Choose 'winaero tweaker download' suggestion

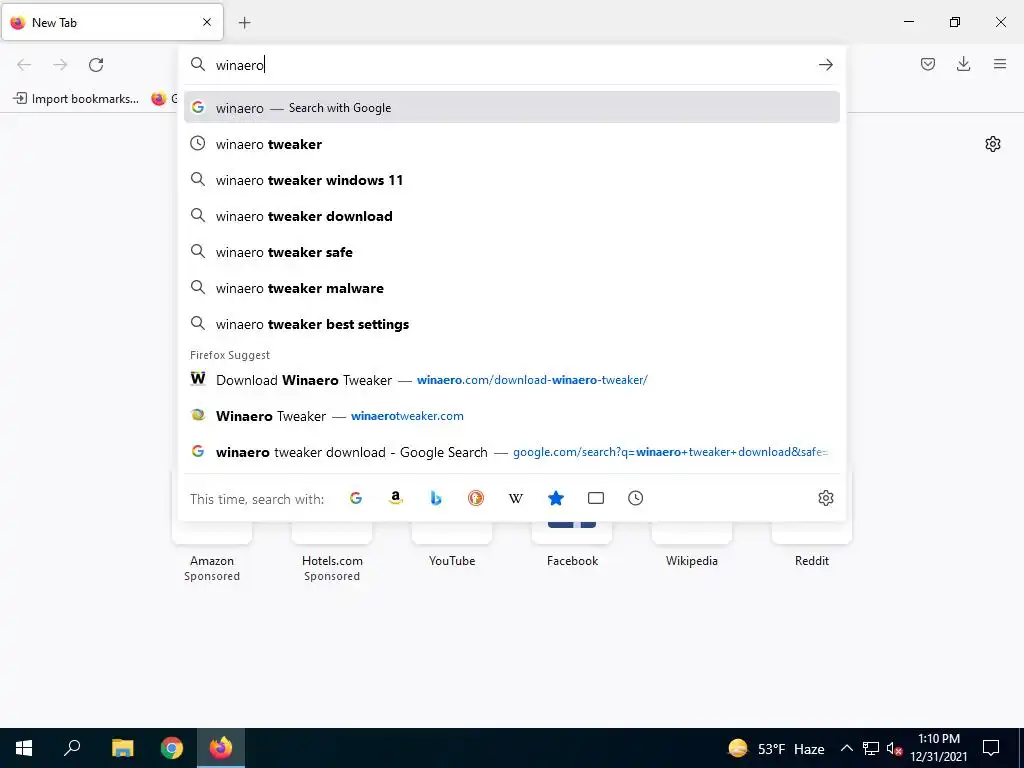coord(511,216)
